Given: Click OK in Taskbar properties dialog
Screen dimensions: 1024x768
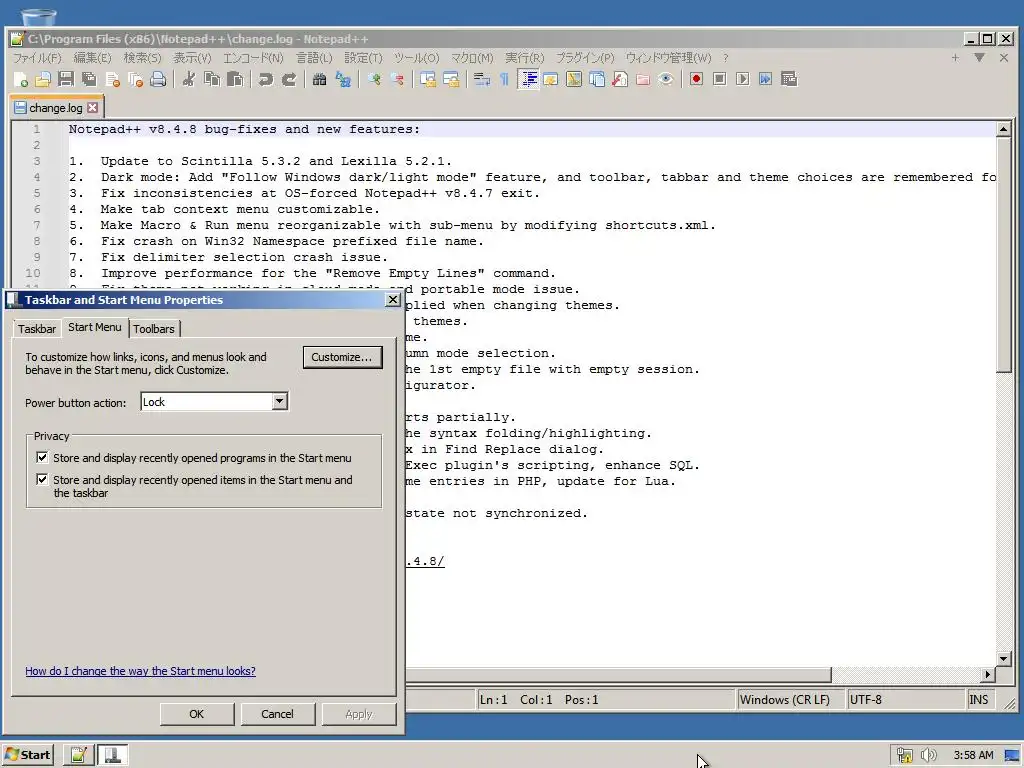Looking at the screenshot, I should (x=197, y=714).
